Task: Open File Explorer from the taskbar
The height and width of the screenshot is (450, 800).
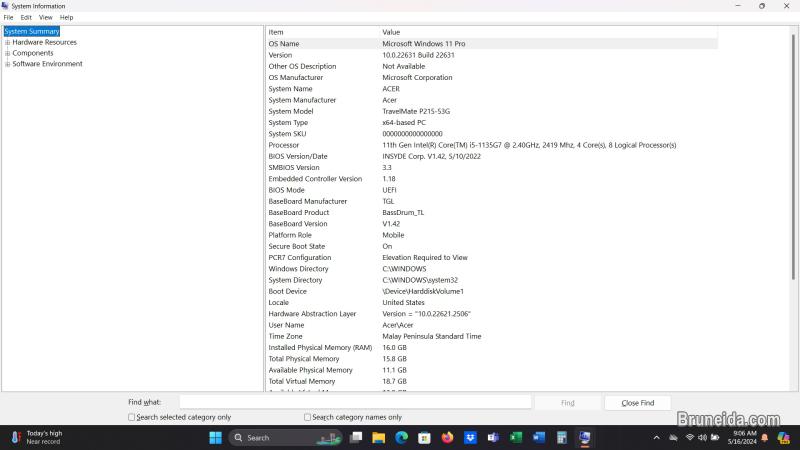Action: [x=379, y=437]
